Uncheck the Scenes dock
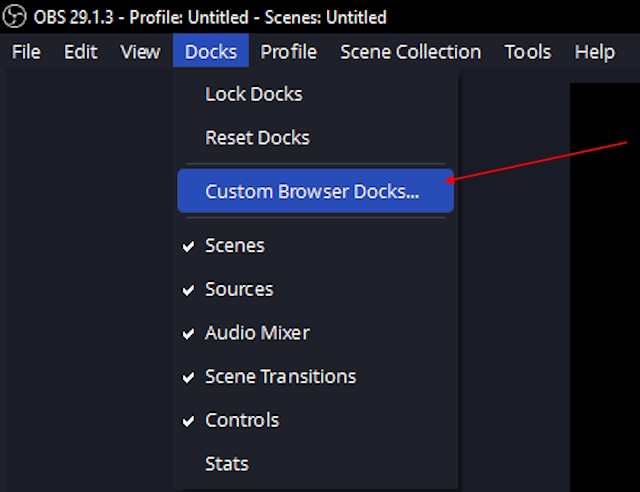The image size is (640, 492). point(235,245)
